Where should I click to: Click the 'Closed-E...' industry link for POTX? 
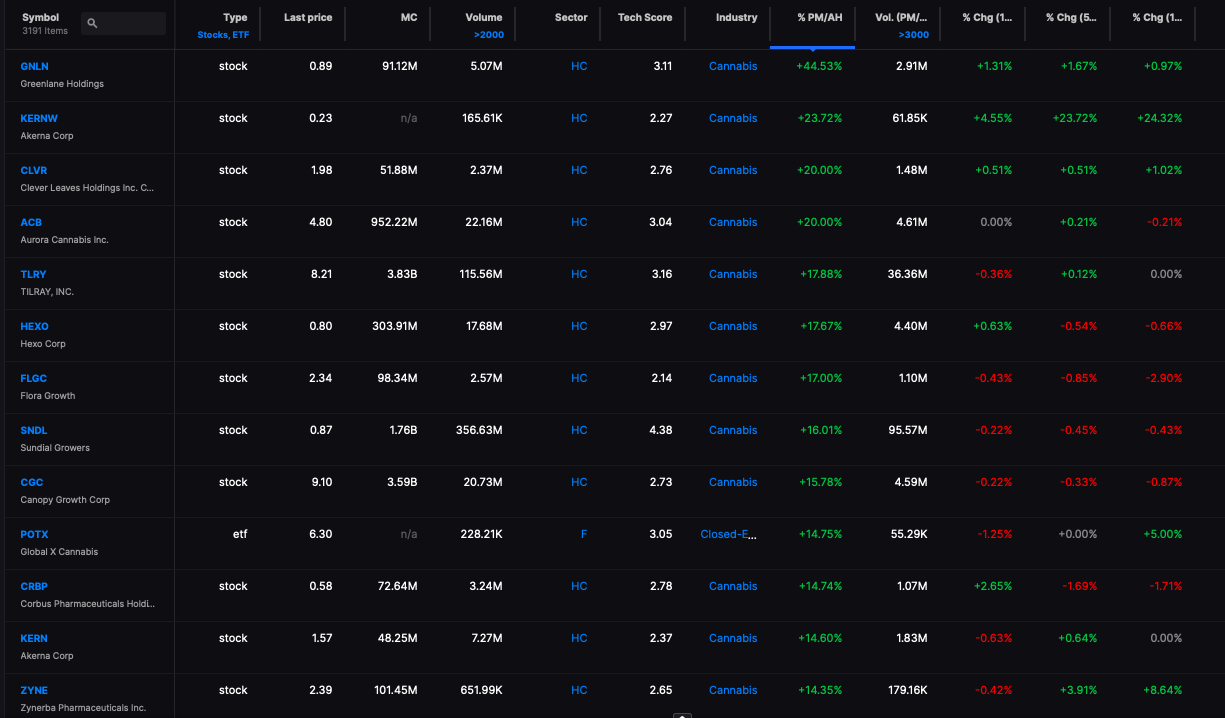[x=729, y=534]
